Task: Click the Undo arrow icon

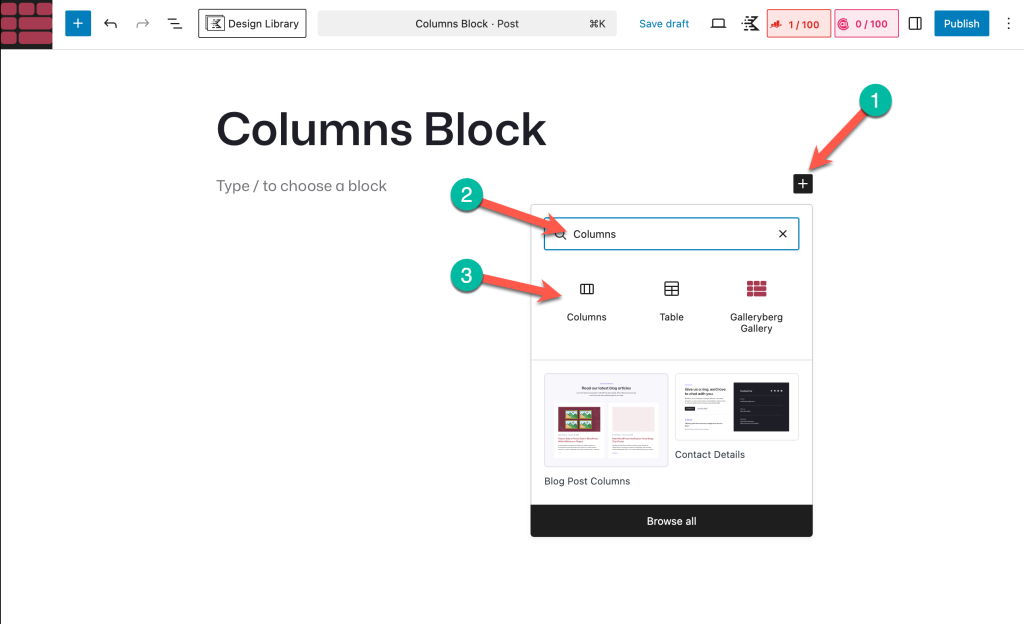Action: pos(110,23)
